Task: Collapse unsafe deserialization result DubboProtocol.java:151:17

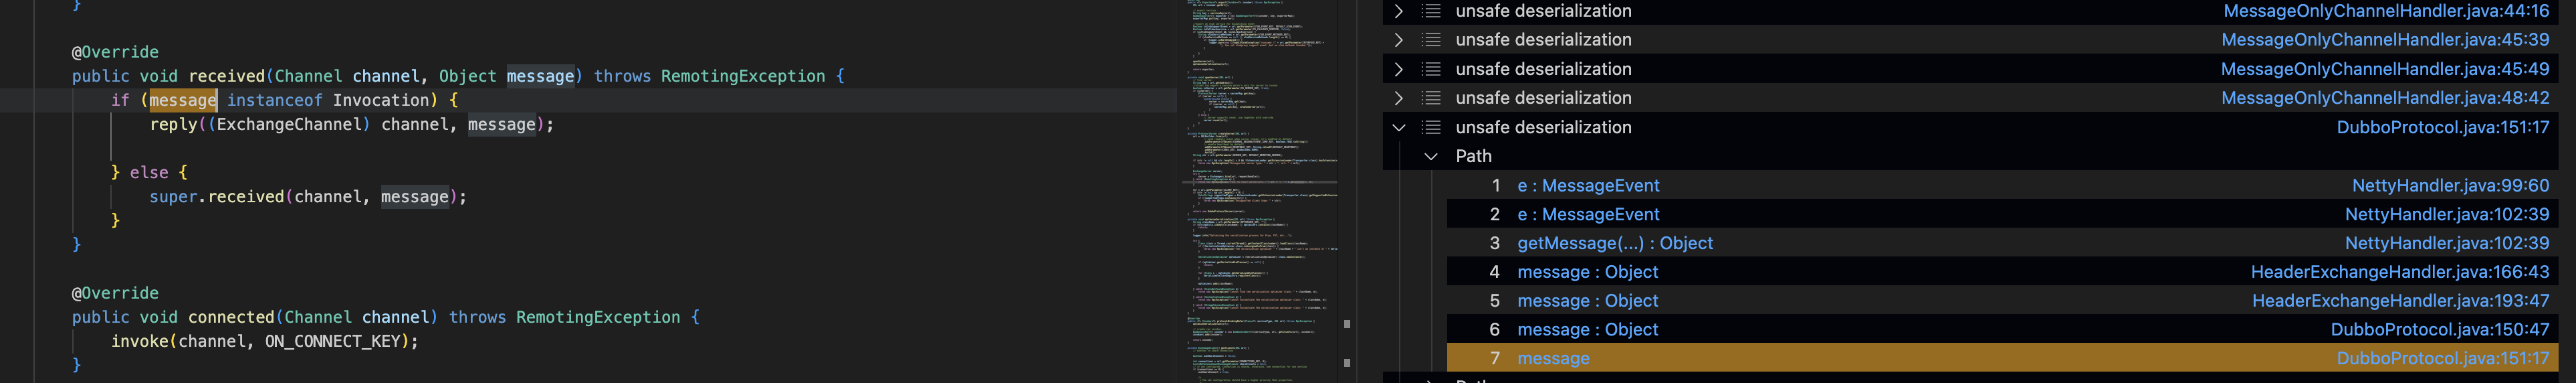Action: 1398,127
